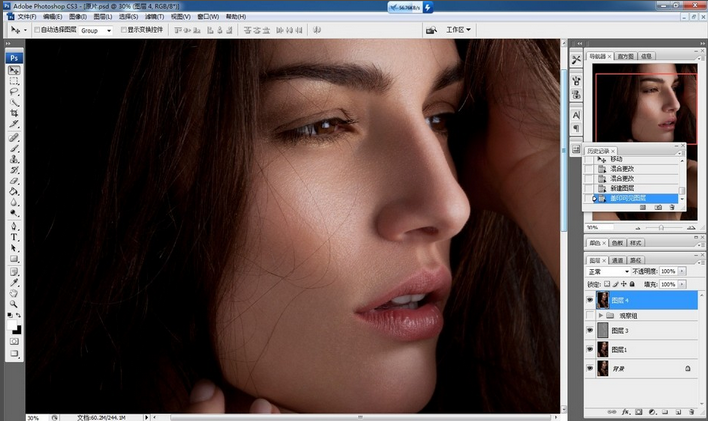
Task: Click the 图层 3 layer thumbnail
Action: pyautogui.click(x=603, y=330)
